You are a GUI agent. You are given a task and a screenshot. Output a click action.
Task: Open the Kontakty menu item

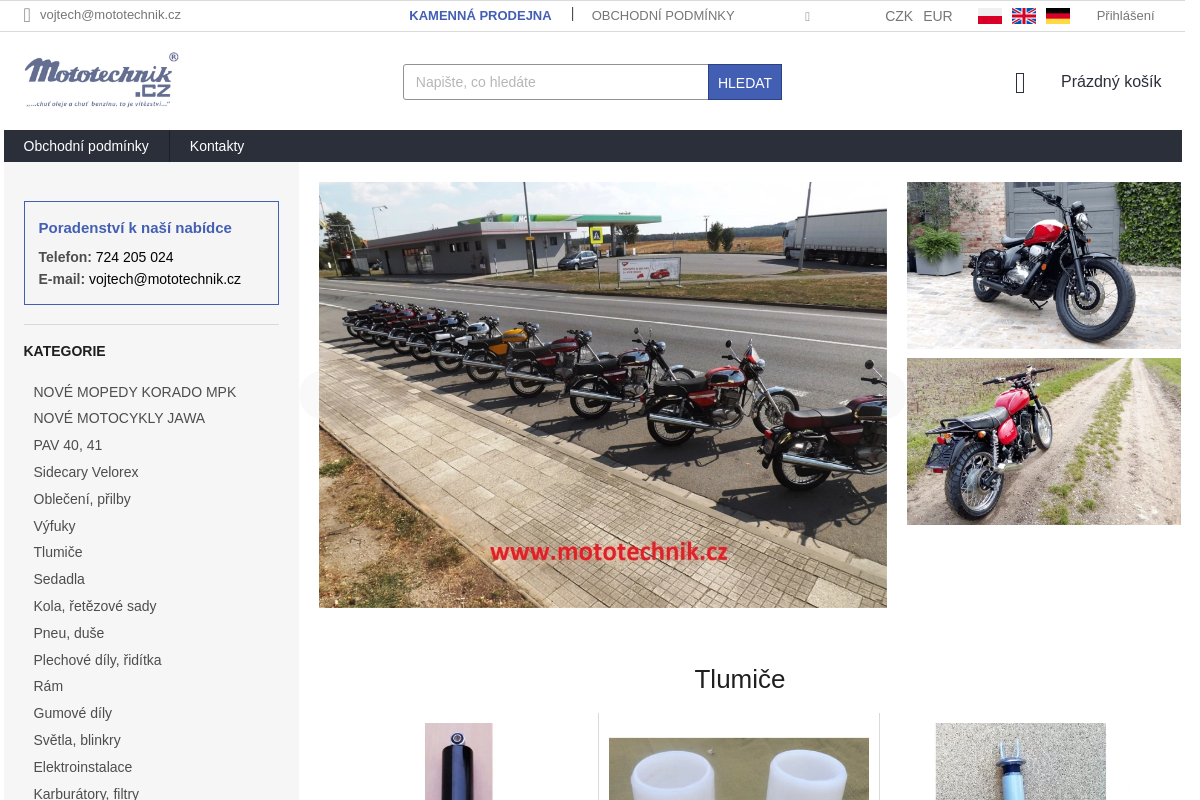coord(216,146)
